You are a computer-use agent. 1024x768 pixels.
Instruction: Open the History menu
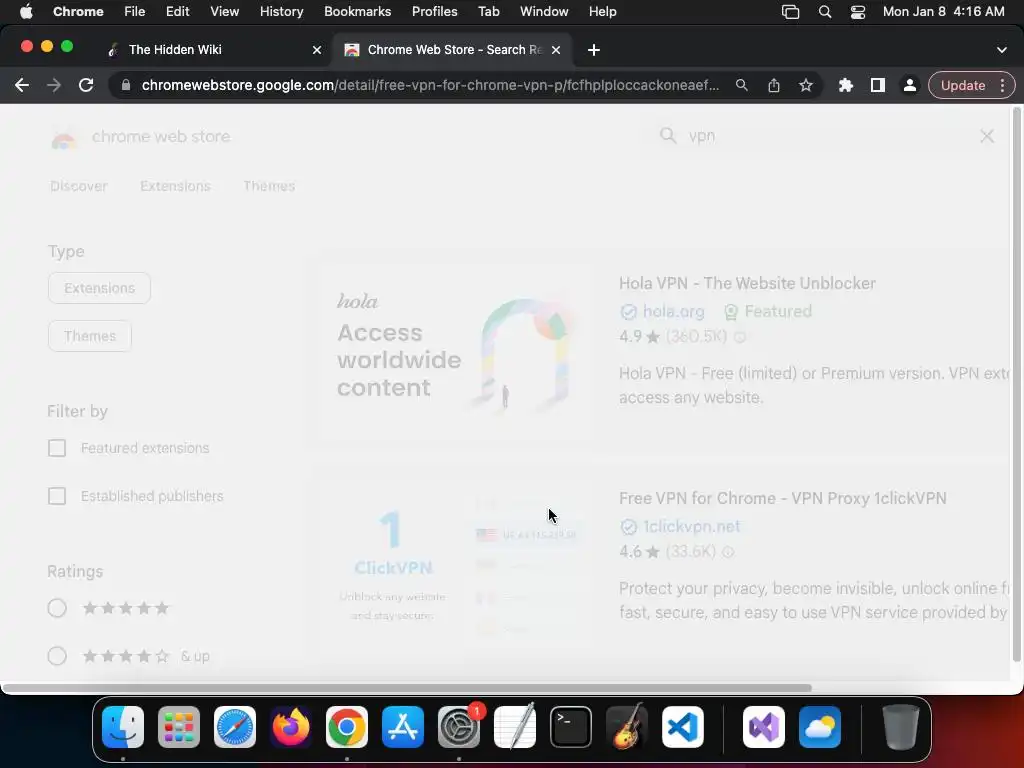[281, 12]
